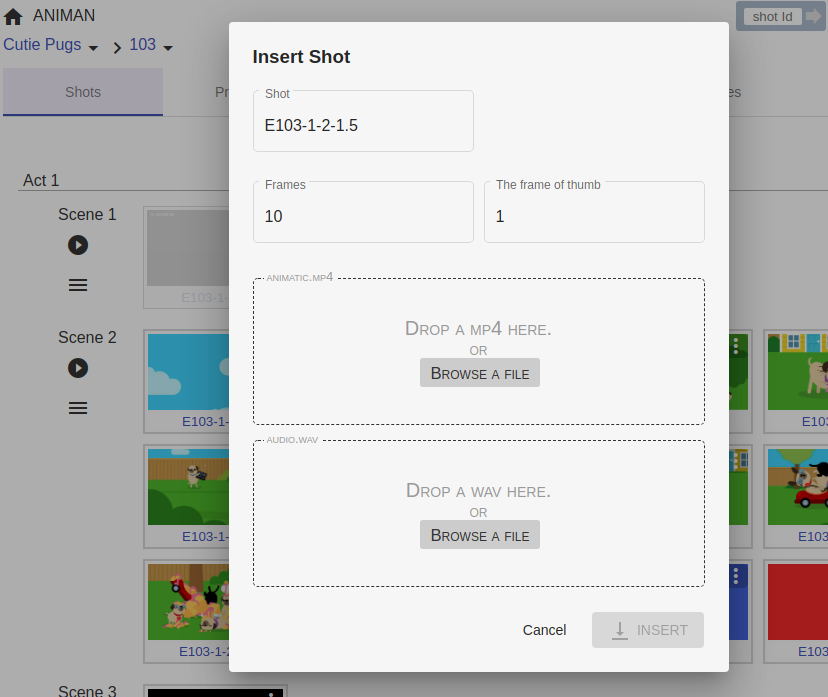
Task: Switch to the Shots tab
Action: coord(83,92)
